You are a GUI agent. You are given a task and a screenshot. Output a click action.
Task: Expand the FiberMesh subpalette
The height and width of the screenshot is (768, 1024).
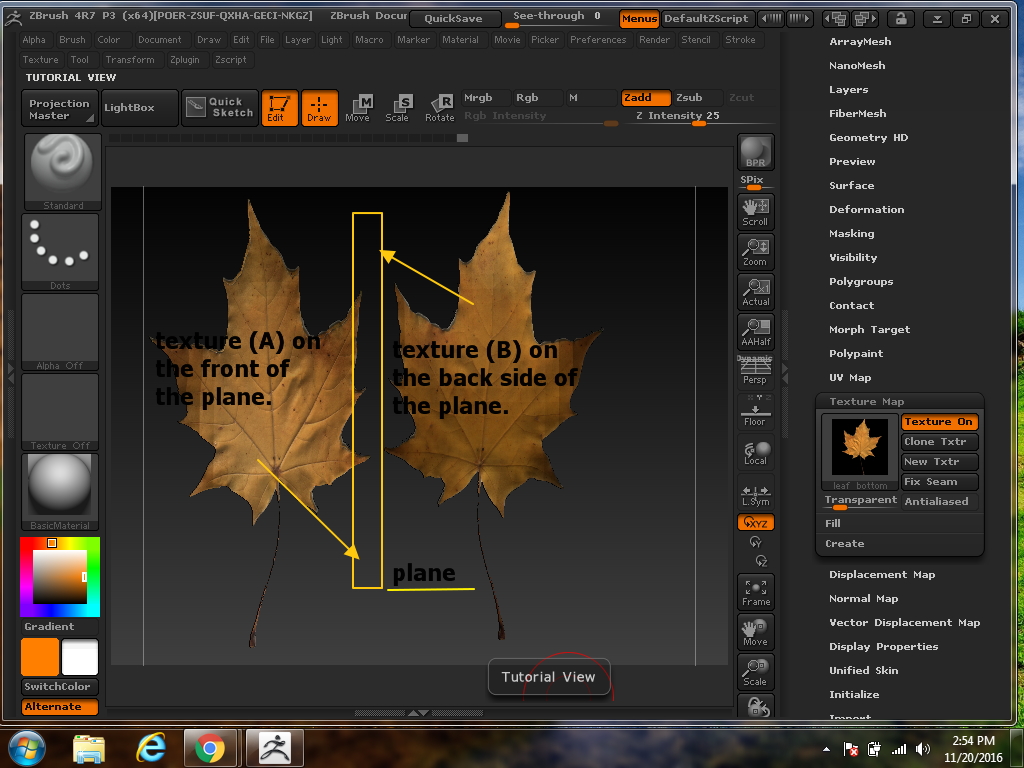(858, 114)
